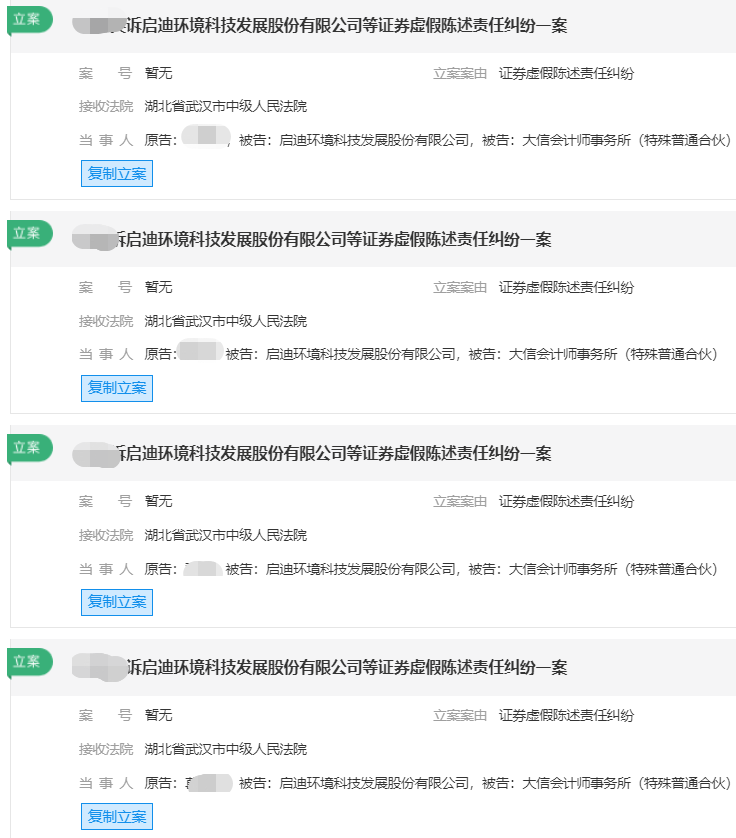736x838 pixels.
Task: Click 立案案由 label in the first card
Action: click(x=460, y=73)
